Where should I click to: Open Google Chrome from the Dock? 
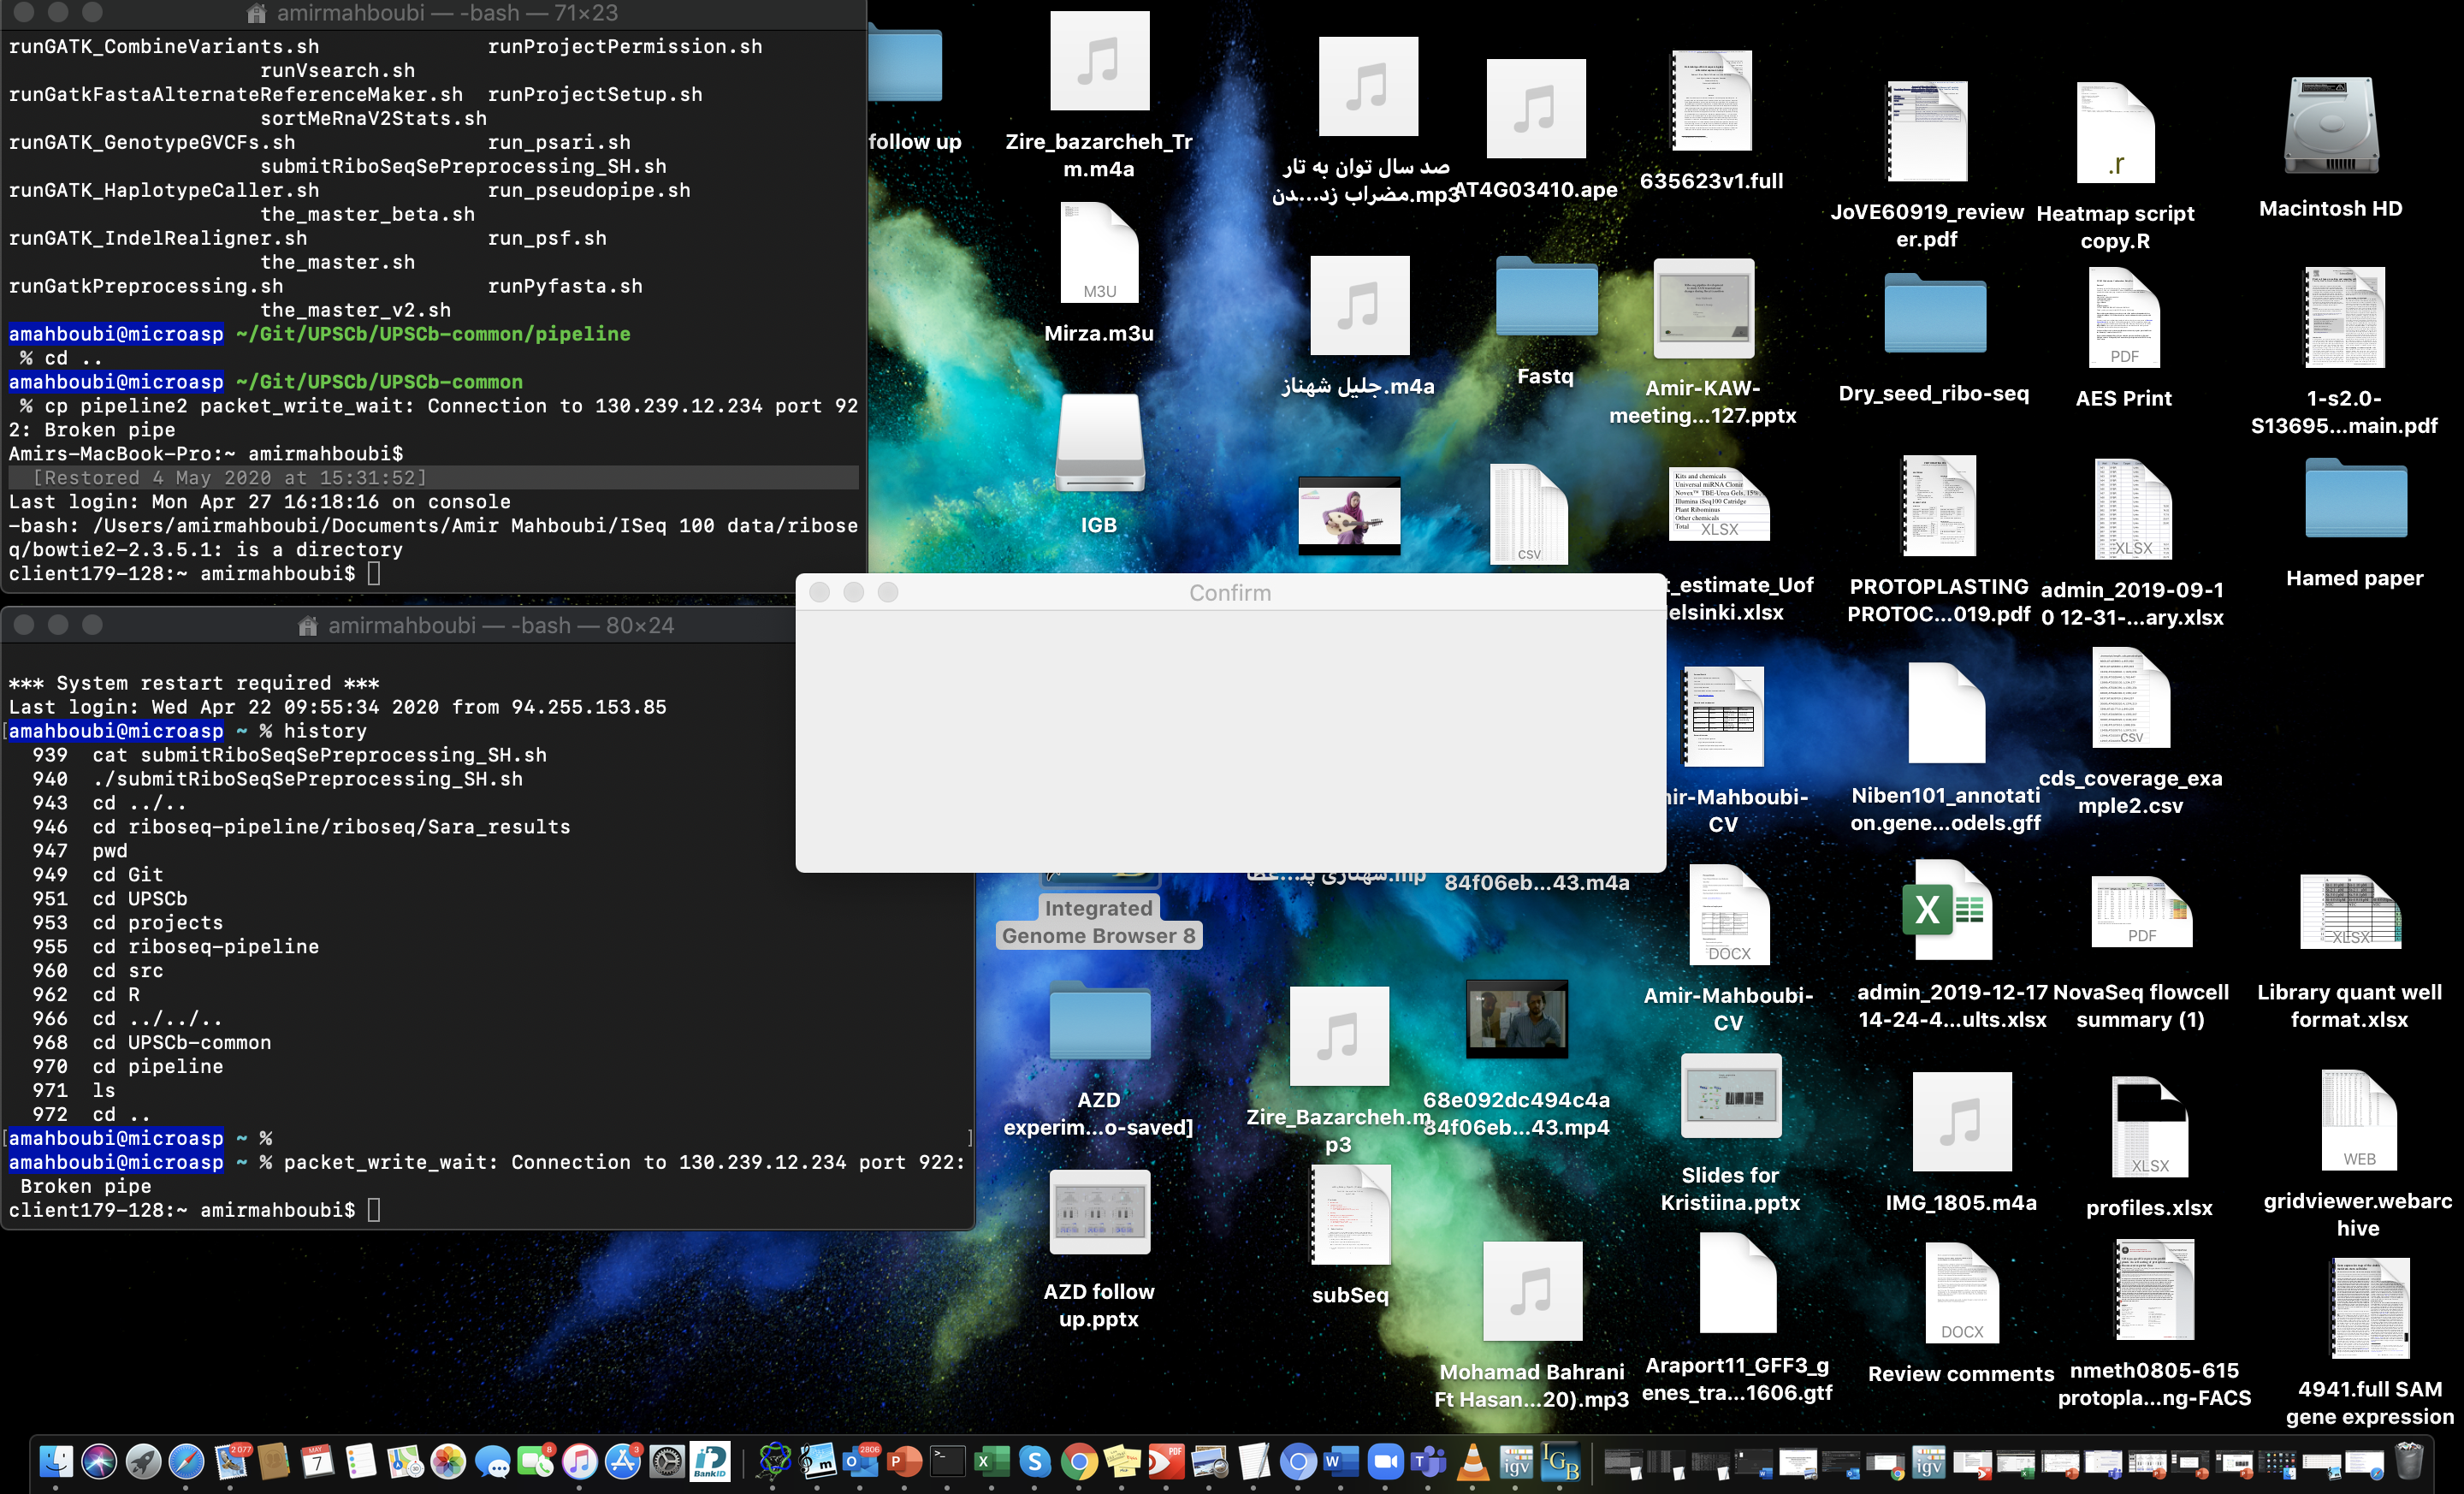click(1078, 1462)
